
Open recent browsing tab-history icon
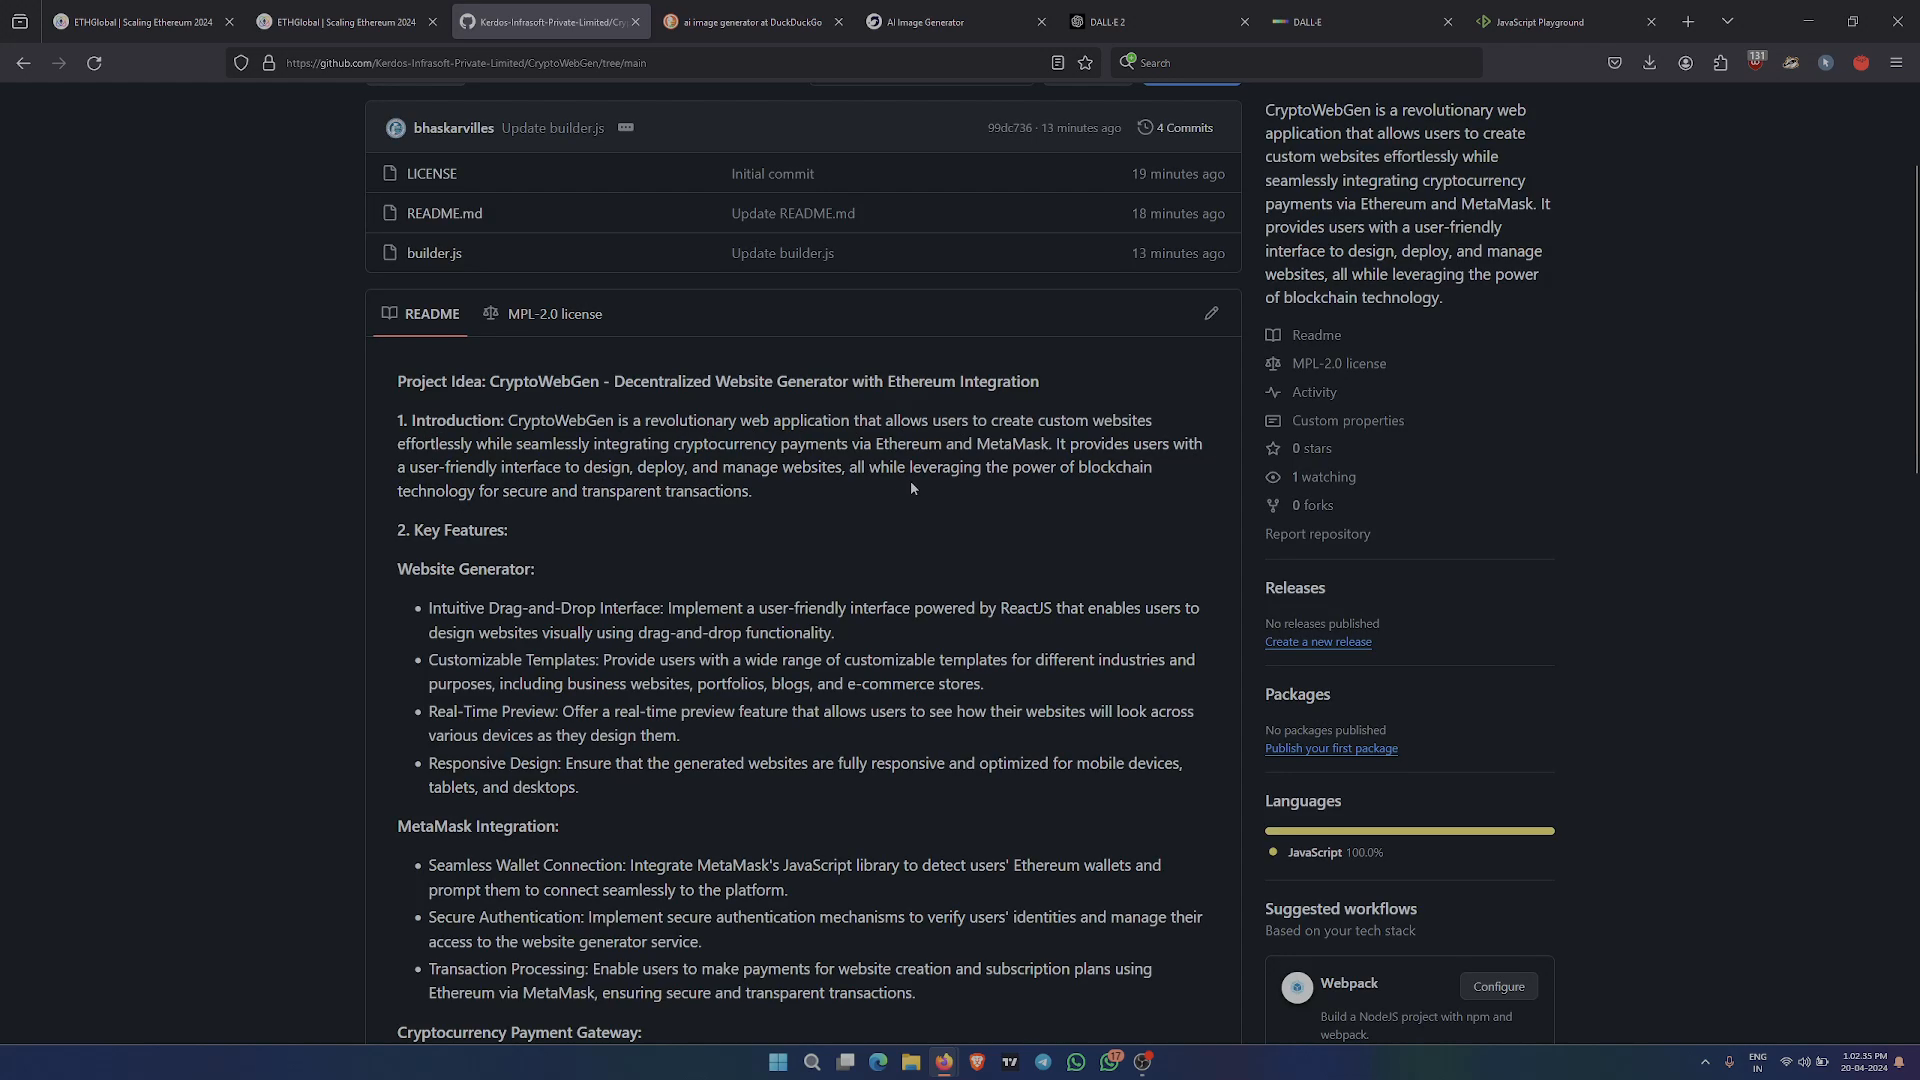click(20, 21)
